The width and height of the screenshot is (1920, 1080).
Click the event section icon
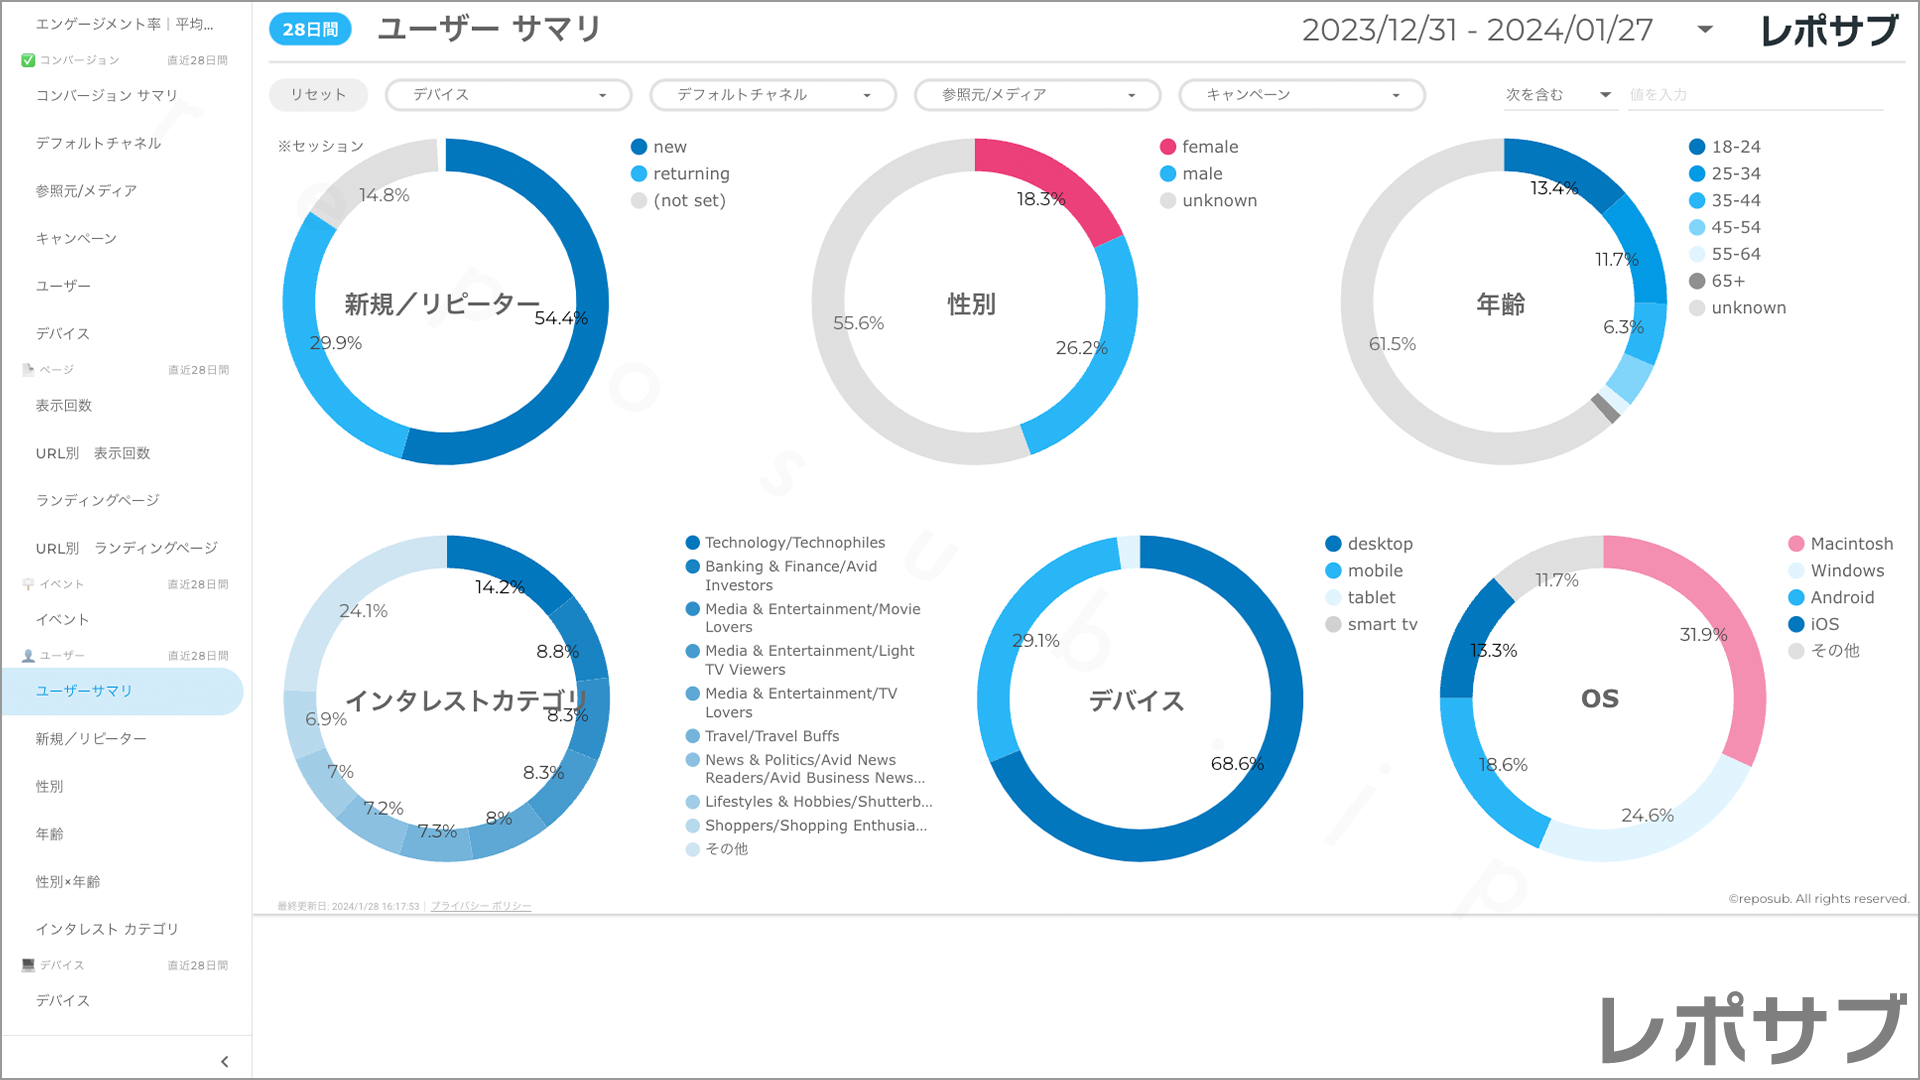(28, 584)
